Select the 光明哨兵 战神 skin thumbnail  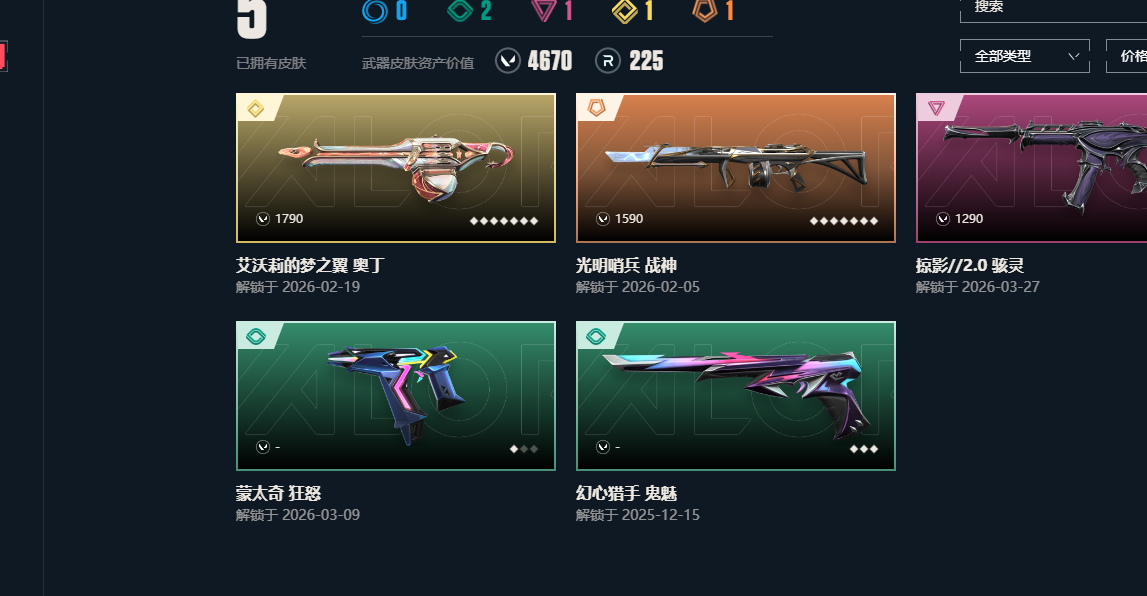click(x=736, y=168)
